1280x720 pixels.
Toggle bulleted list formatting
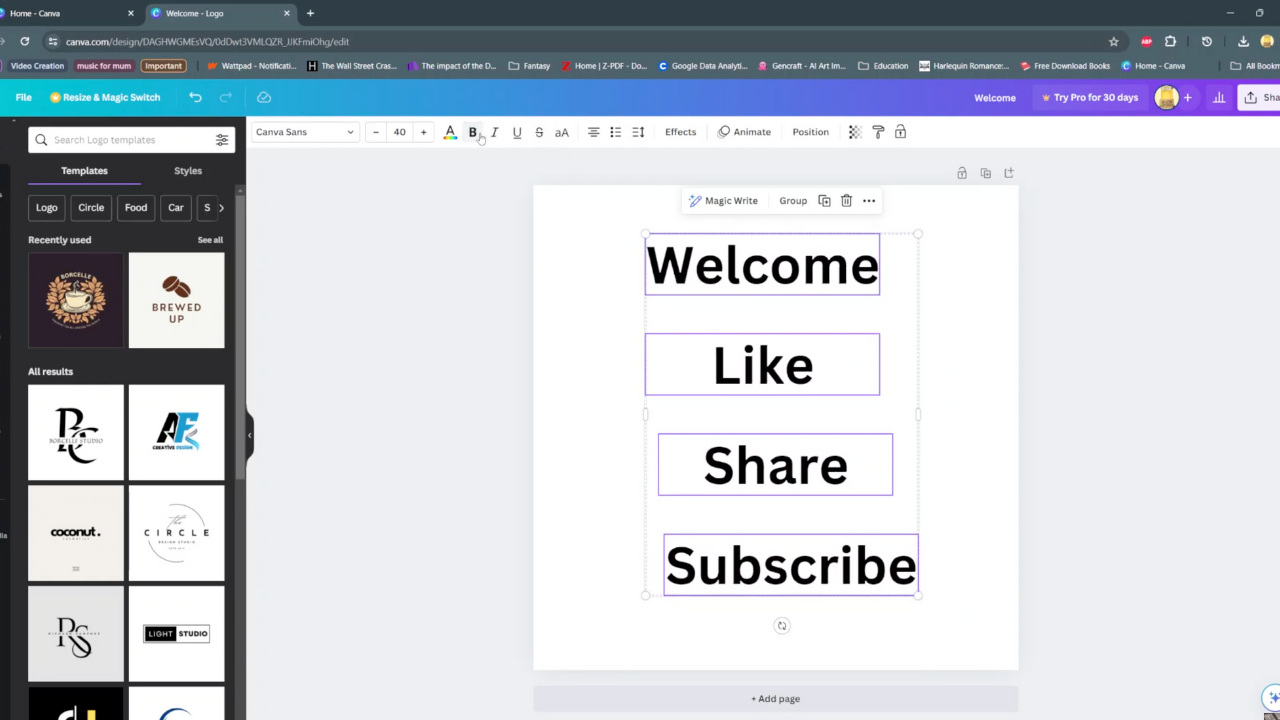point(615,132)
